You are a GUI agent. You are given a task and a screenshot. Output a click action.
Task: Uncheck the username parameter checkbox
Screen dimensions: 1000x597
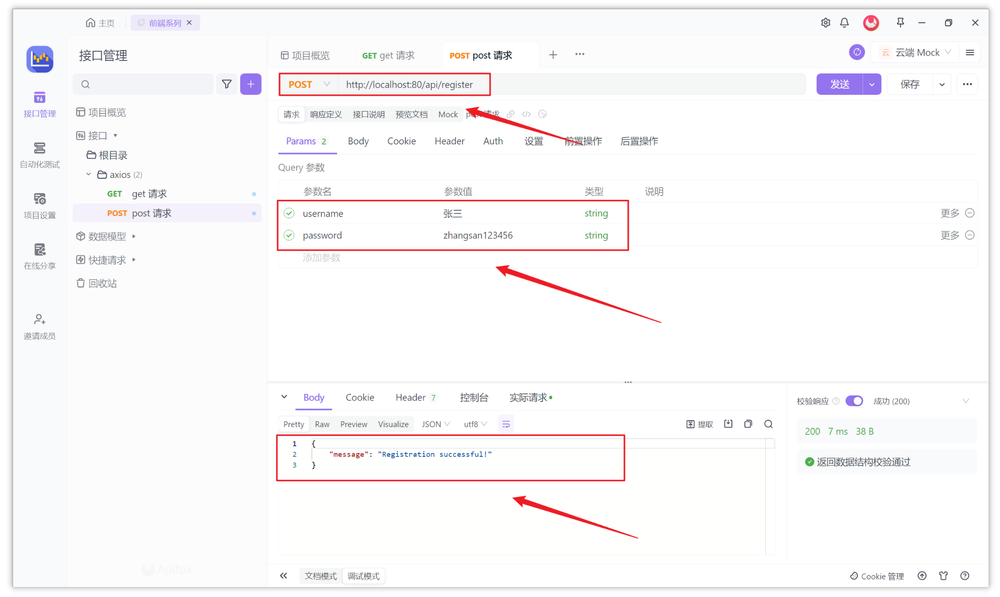289,213
